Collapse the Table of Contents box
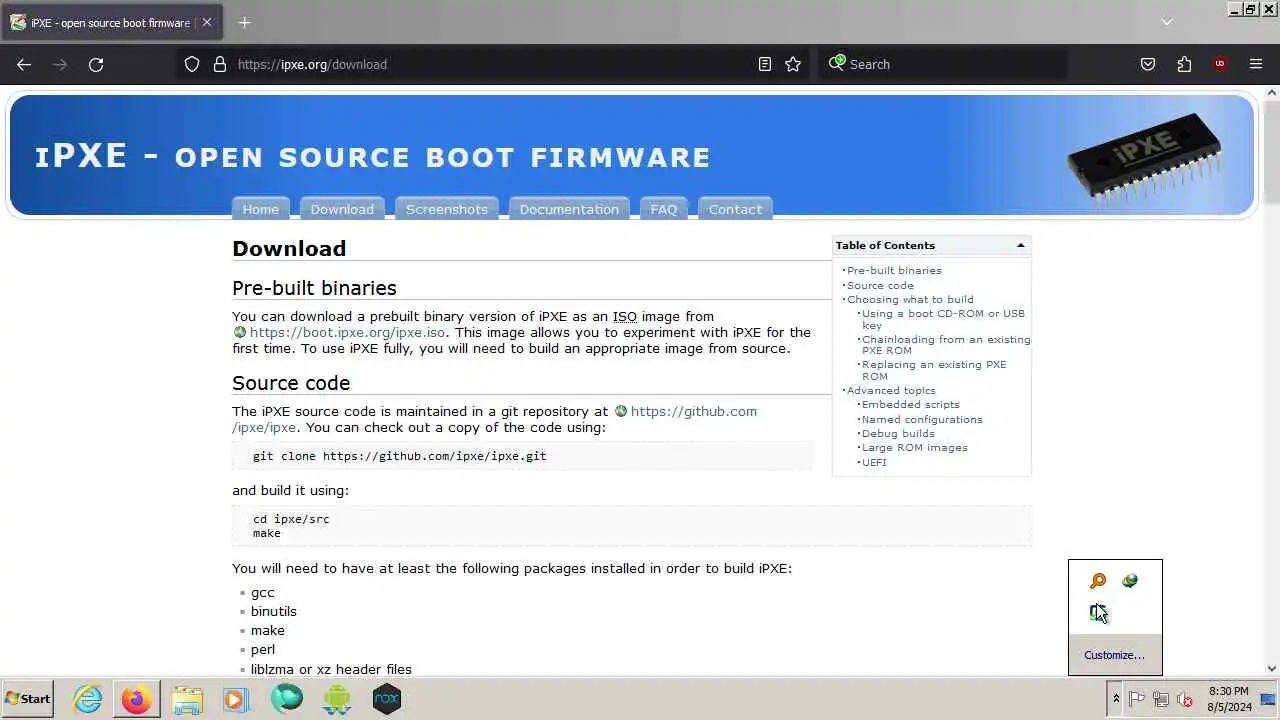Viewport: 1280px width, 720px height. (1020, 245)
